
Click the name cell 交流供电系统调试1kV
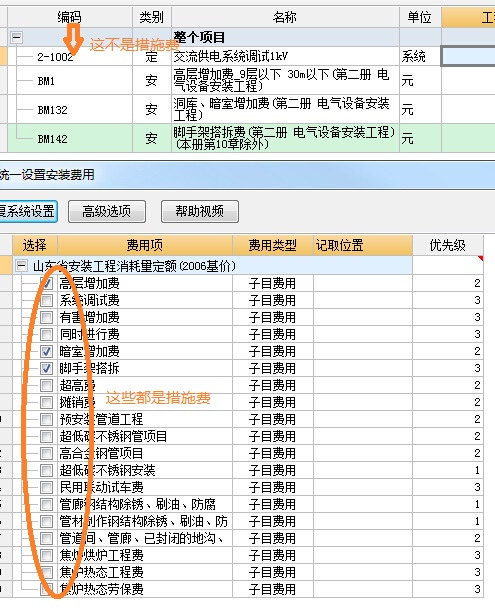tap(285, 56)
